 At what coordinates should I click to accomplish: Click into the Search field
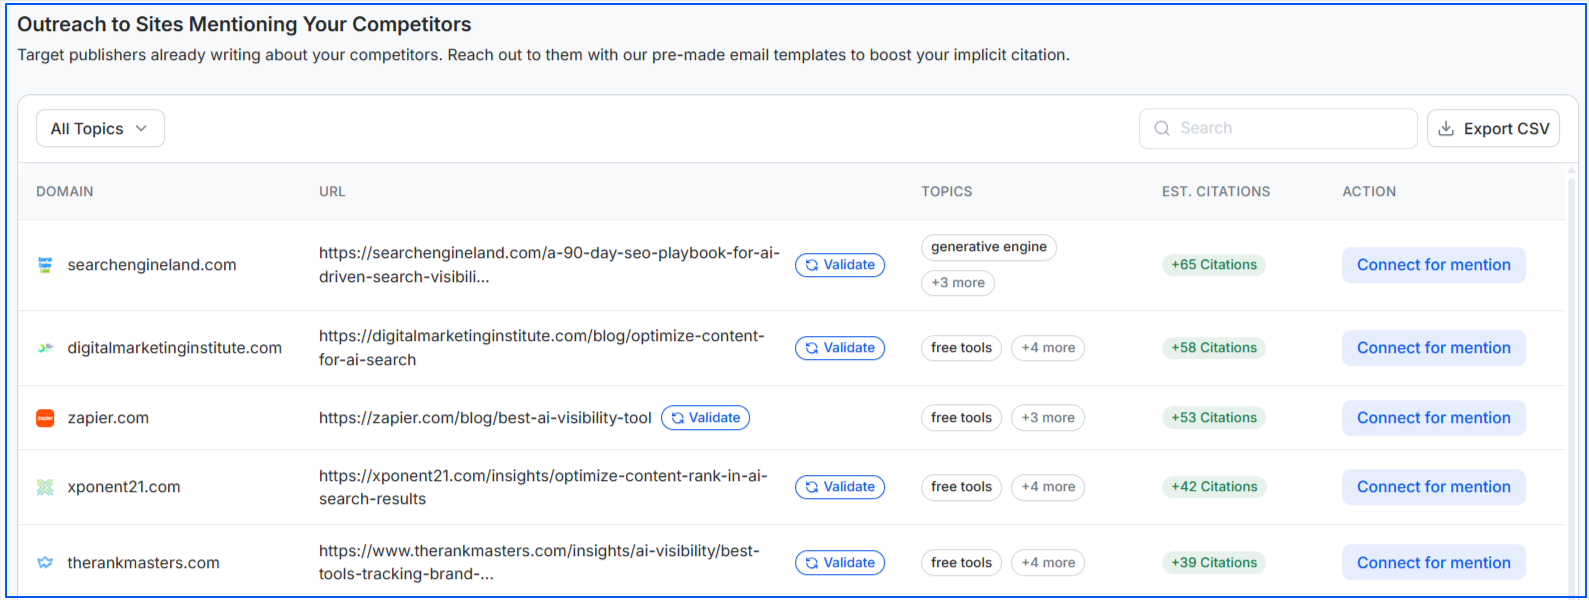click(x=1278, y=128)
